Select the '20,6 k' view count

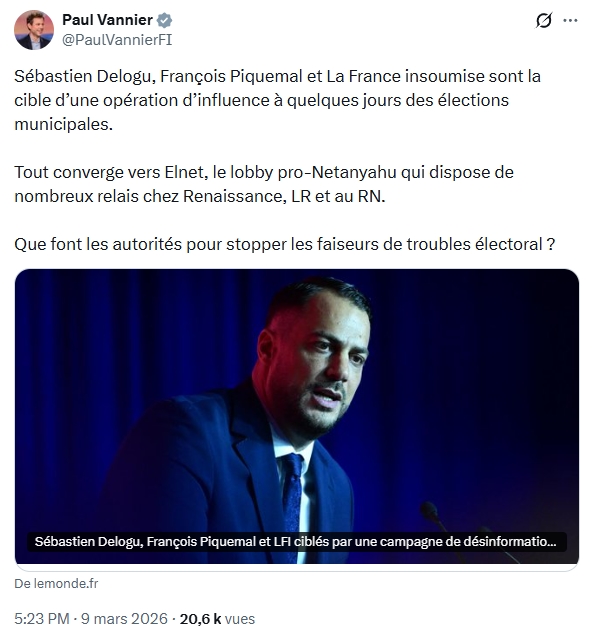click(201, 619)
